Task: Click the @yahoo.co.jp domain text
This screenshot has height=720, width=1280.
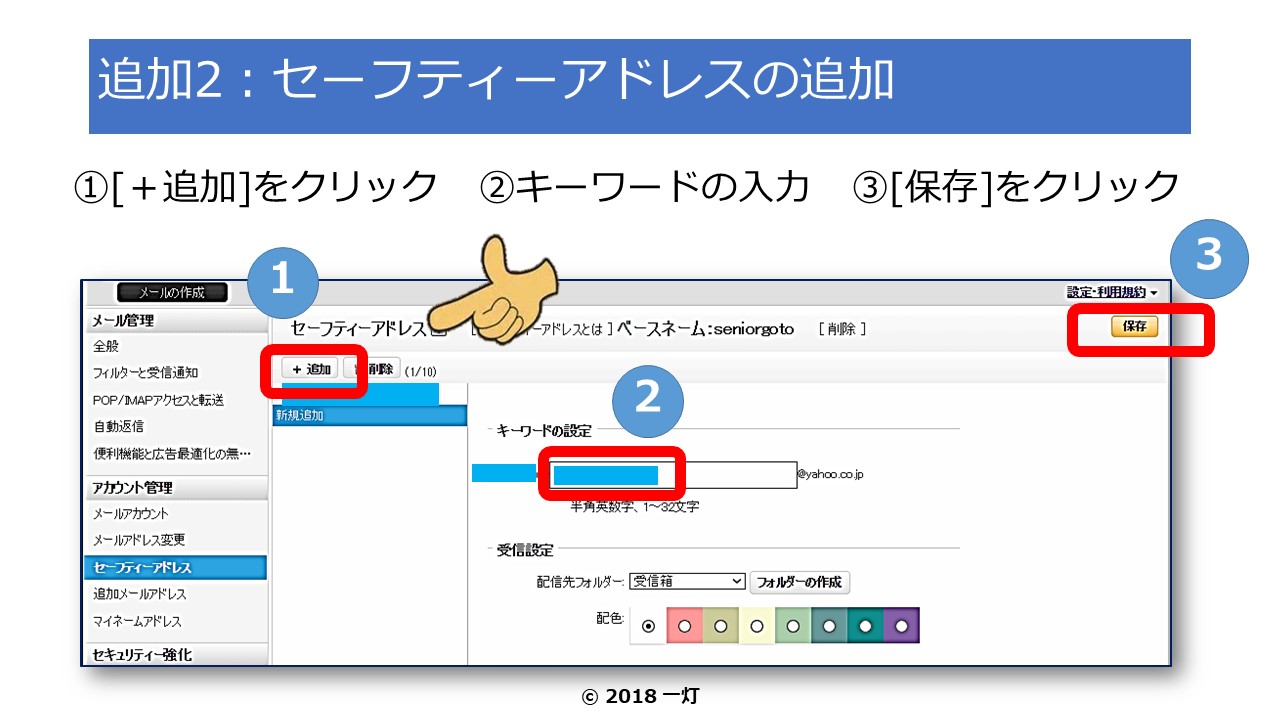Action: tap(830, 474)
